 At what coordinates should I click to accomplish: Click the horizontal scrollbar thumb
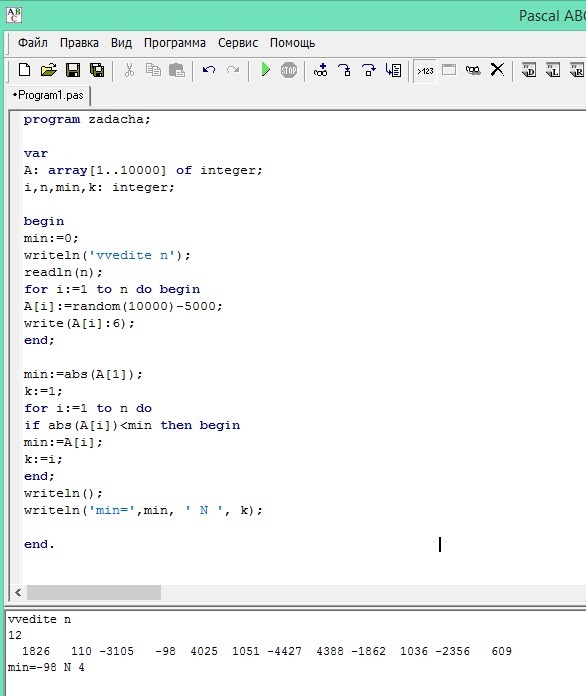click(x=94, y=592)
